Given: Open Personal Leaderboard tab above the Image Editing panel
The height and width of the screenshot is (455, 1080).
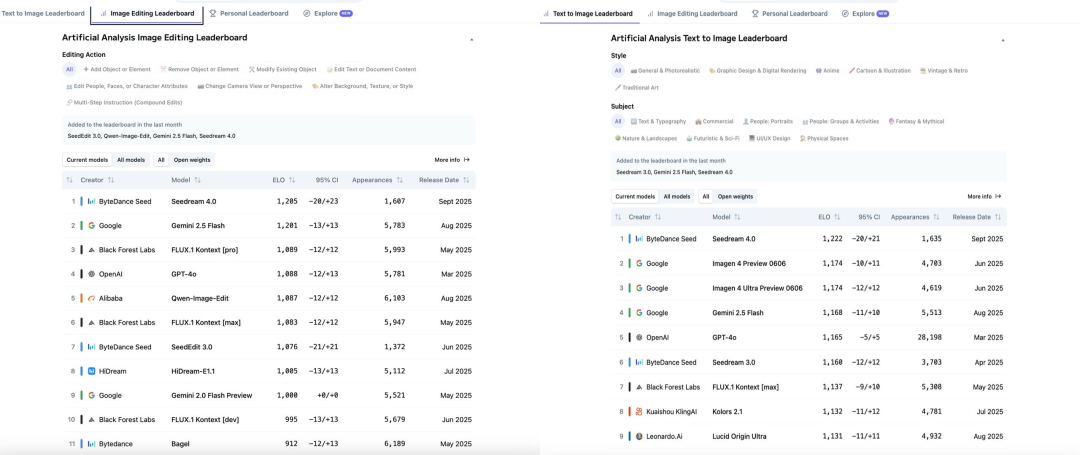Looking at the screenshot, I should click(x=251, y=14).
